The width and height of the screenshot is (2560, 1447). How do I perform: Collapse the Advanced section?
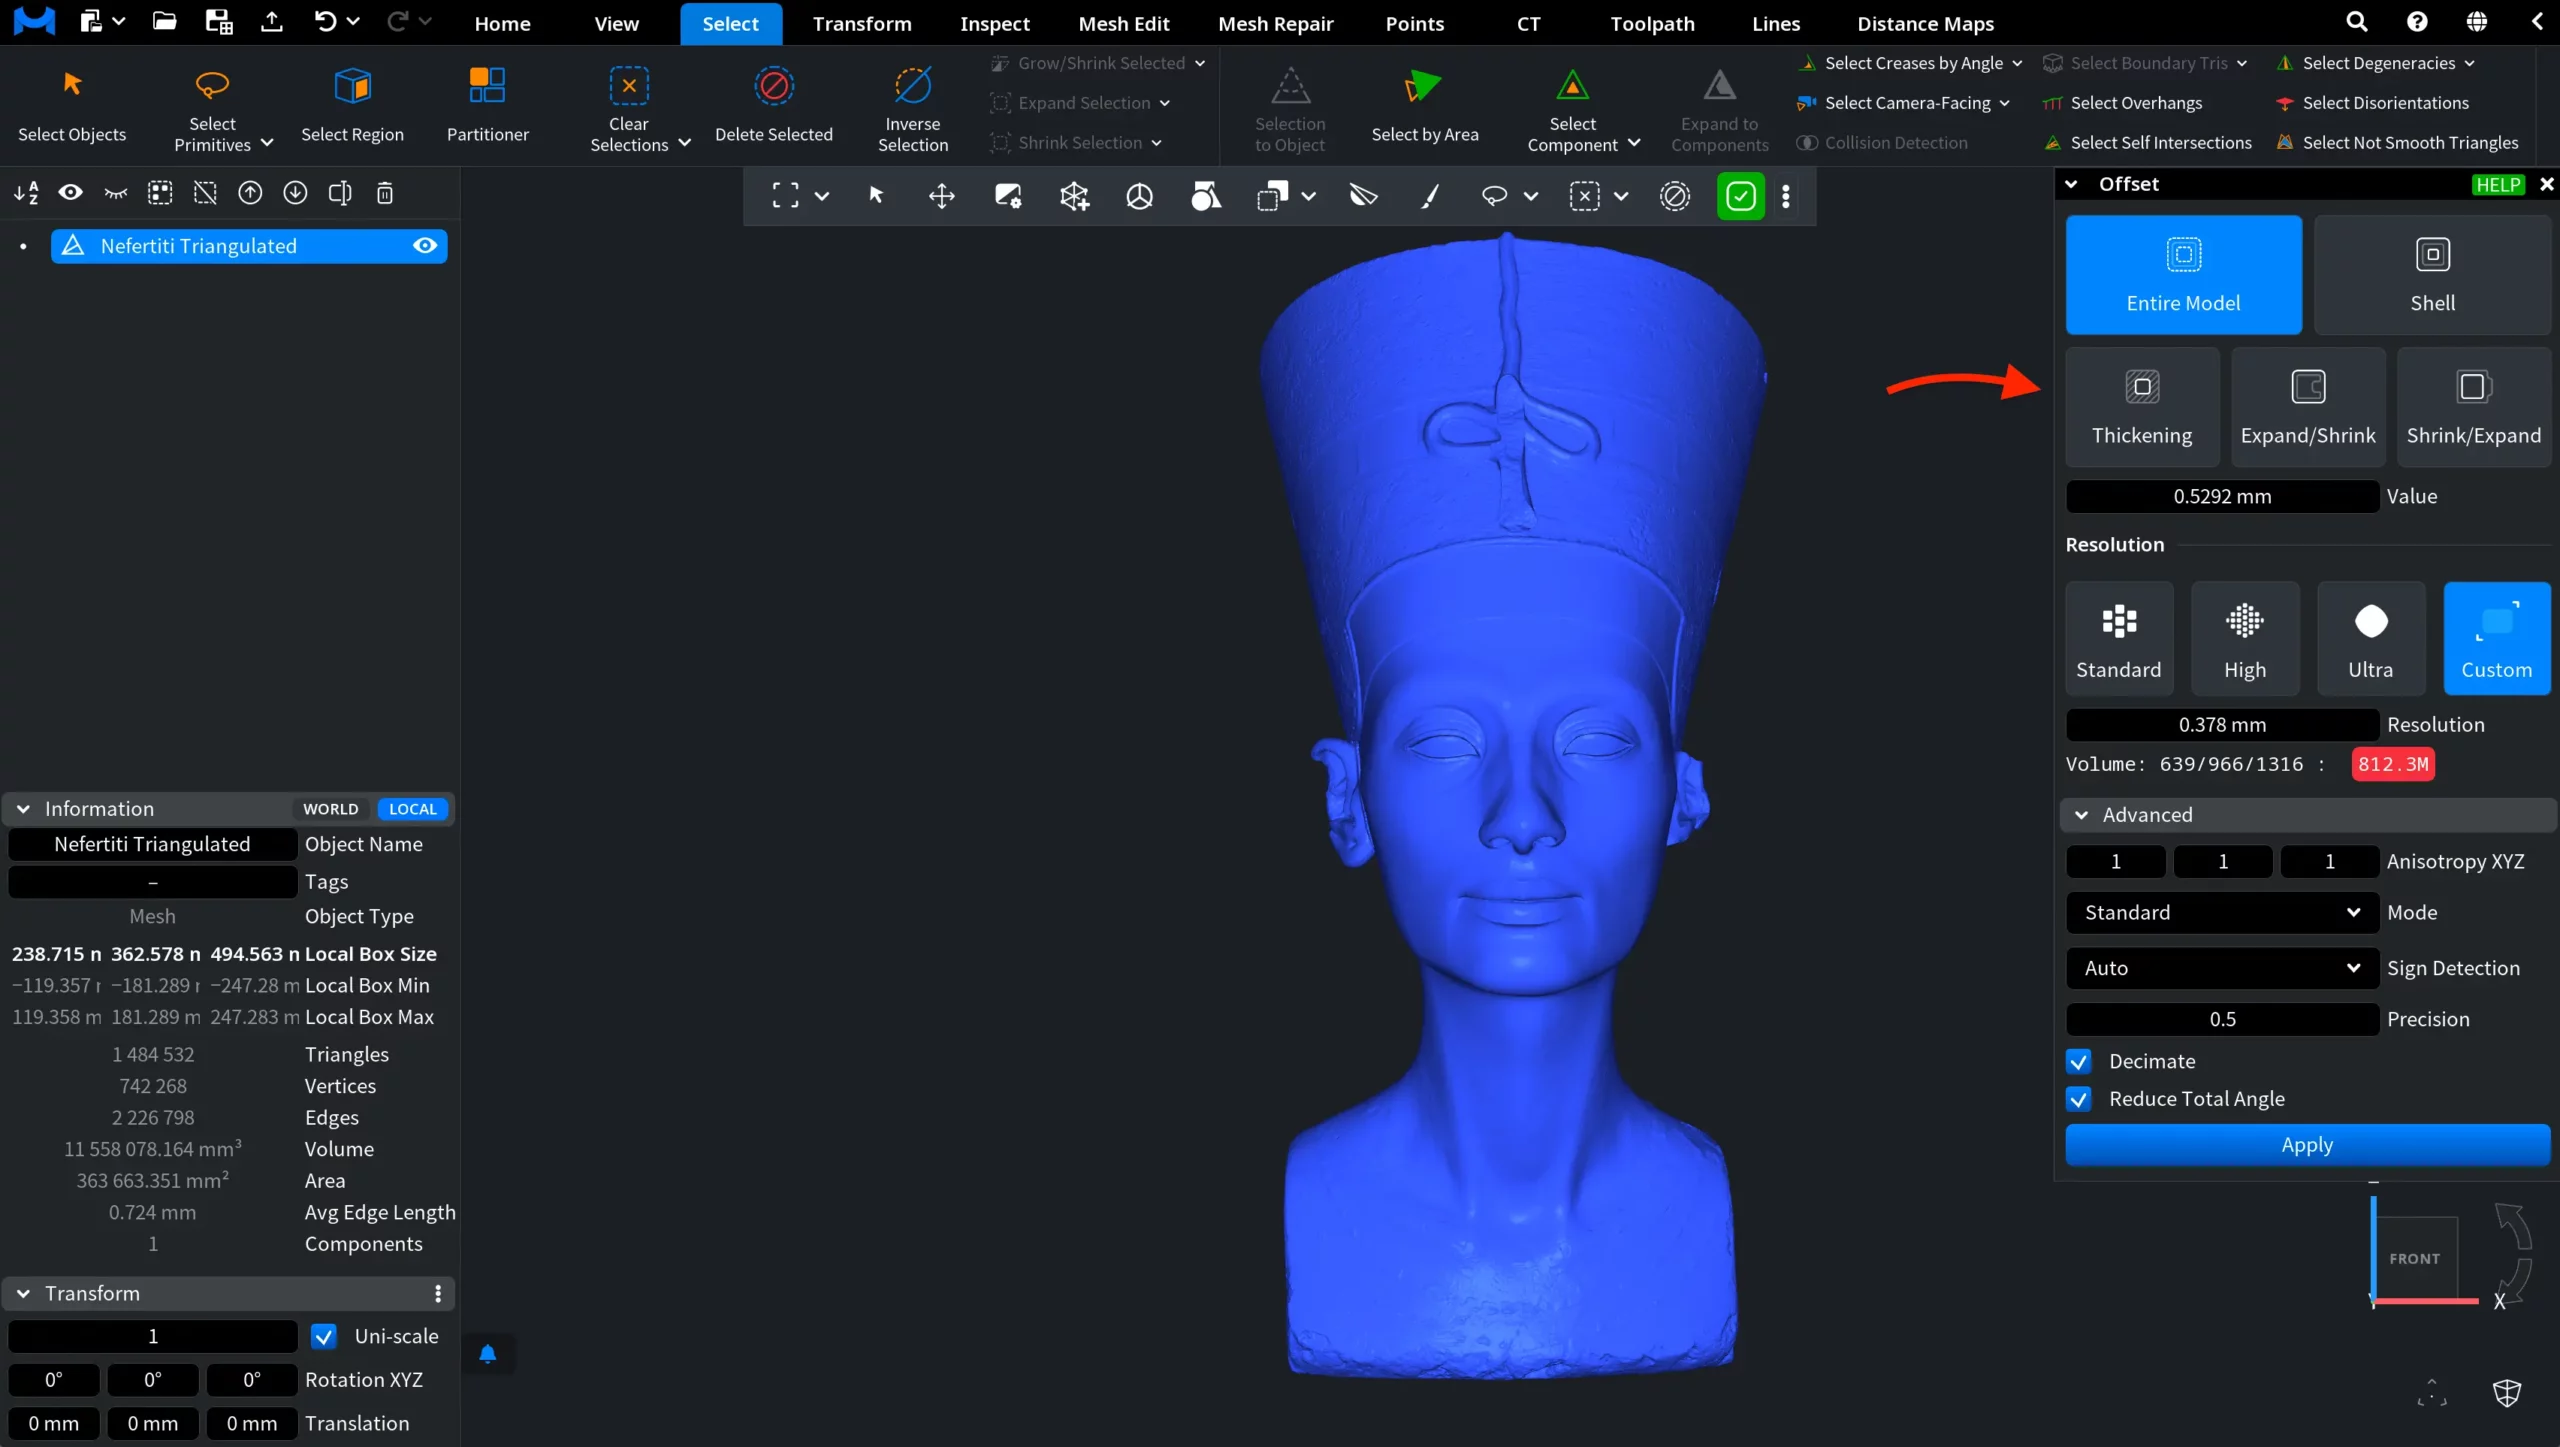[2082, 815]
